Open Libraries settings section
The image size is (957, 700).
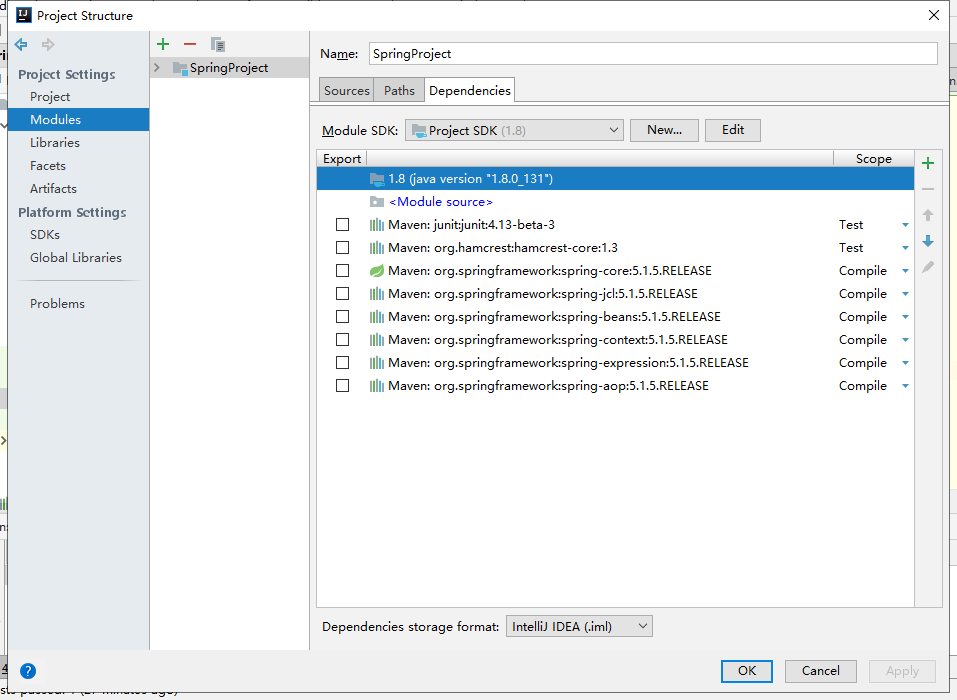[55, 142]
